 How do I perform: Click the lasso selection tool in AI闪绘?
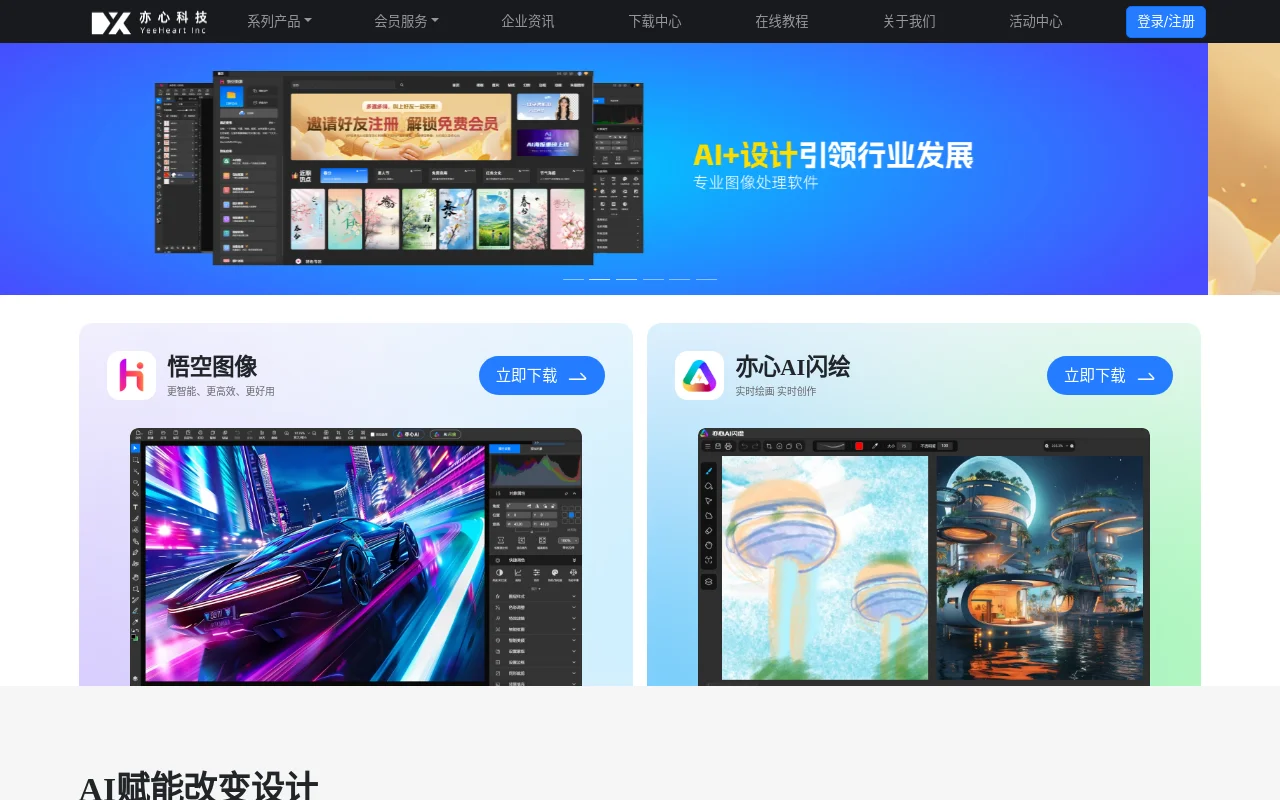click(708, 486)
